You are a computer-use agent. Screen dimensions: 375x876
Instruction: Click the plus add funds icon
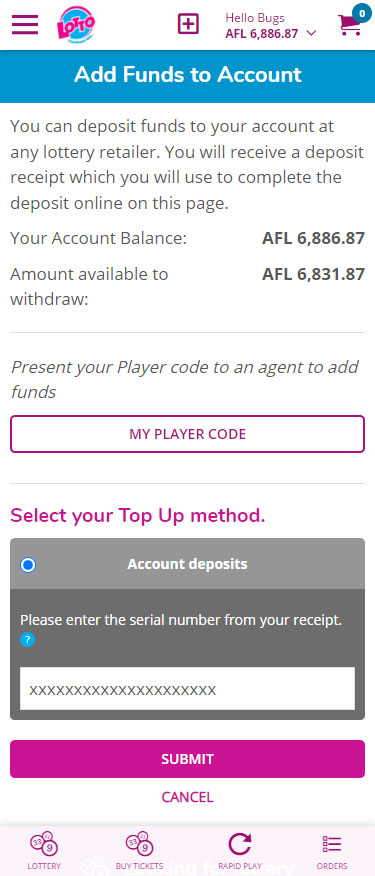click(x=188, y=24)
